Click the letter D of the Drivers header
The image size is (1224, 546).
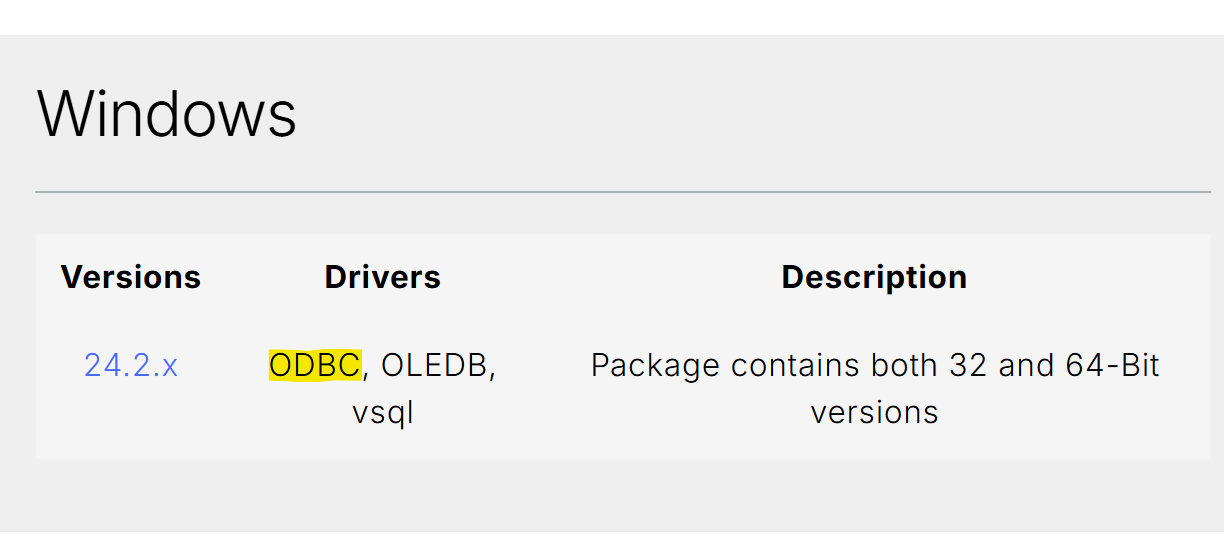[335, 277]
